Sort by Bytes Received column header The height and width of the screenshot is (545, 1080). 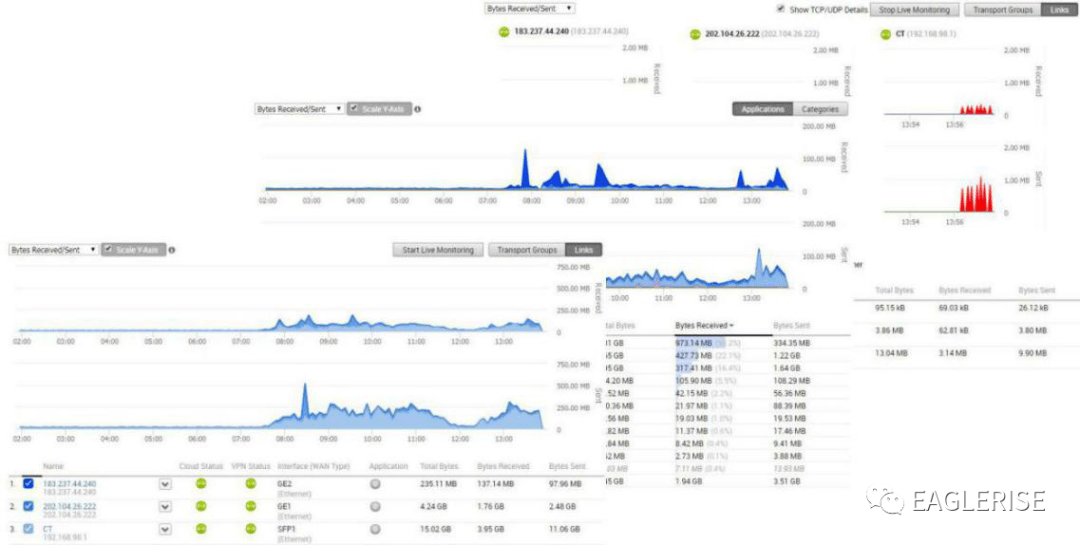click(x=704, y=325)
